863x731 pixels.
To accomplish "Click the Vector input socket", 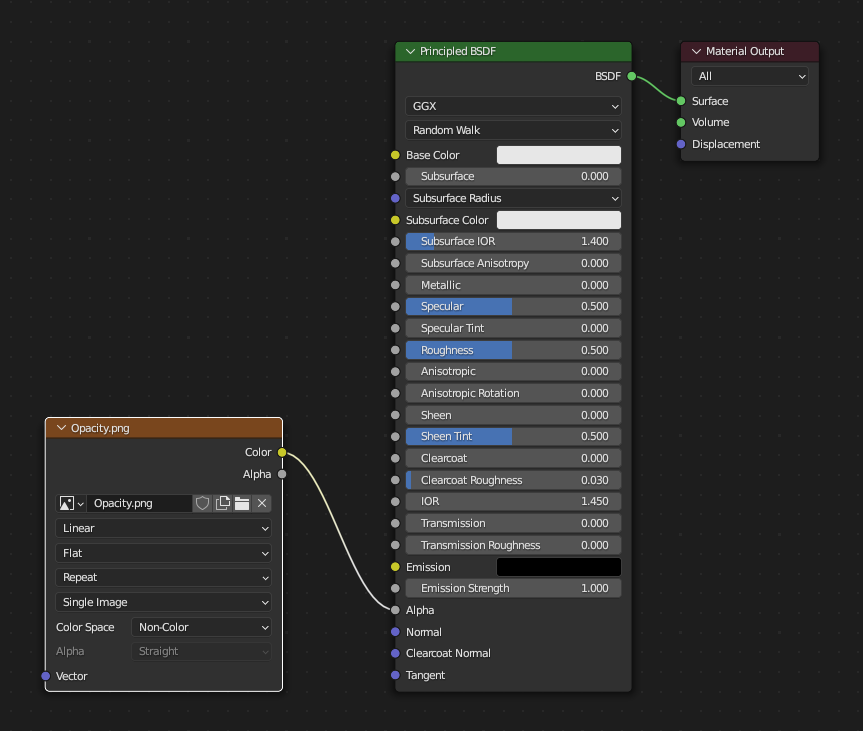I will pyautogui.click(x=46, y=676).
